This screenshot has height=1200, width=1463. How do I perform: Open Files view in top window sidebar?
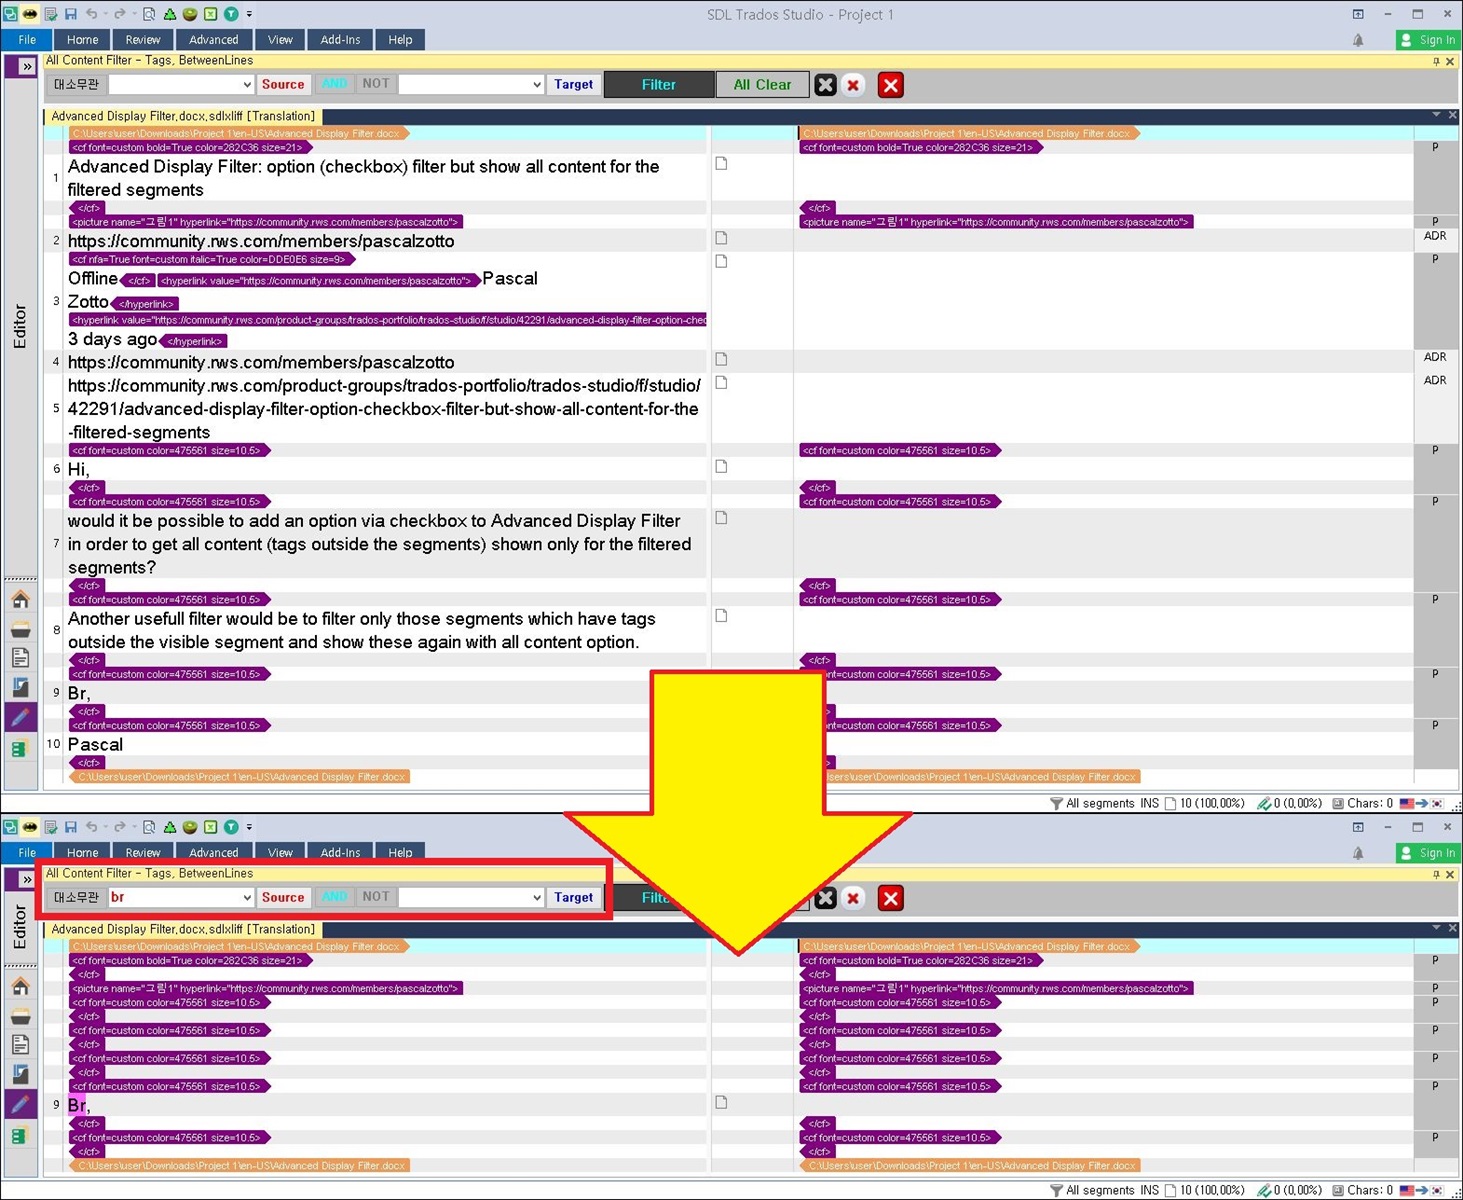pyautogui.click(x=20, y=658)
